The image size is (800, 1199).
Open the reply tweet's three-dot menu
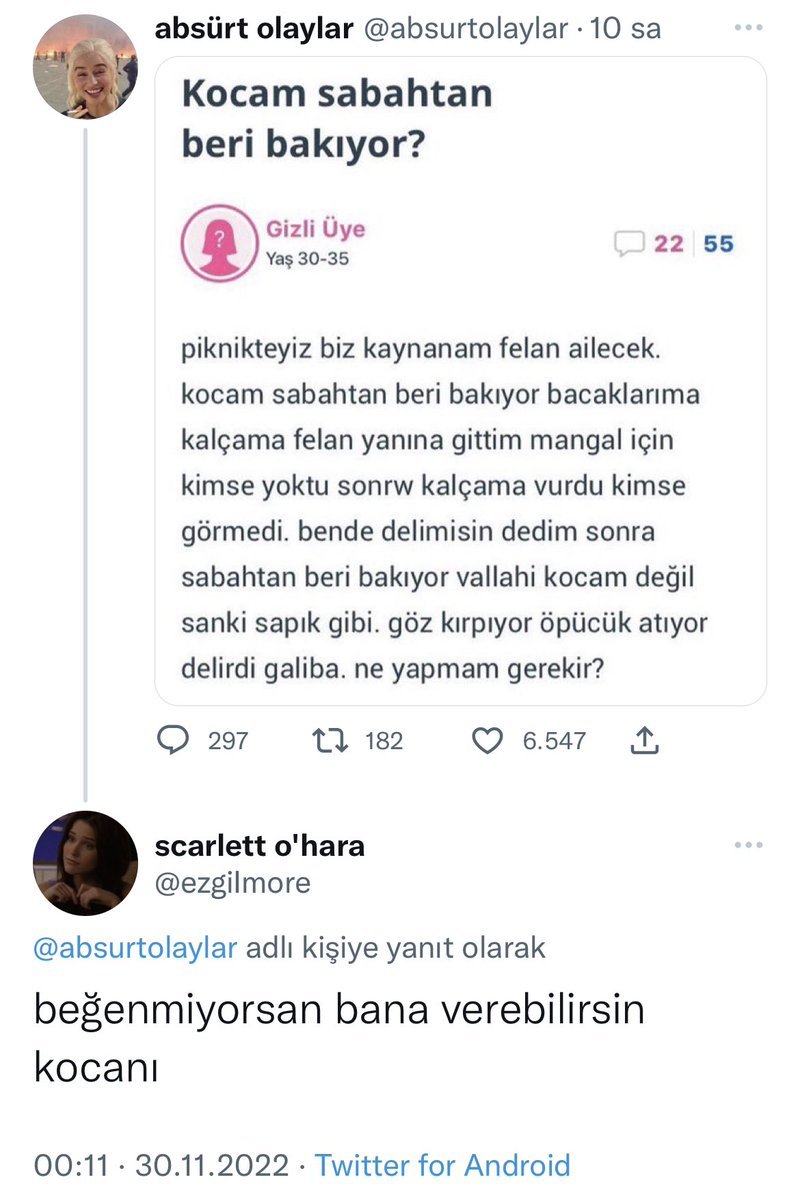coord(748,846)
